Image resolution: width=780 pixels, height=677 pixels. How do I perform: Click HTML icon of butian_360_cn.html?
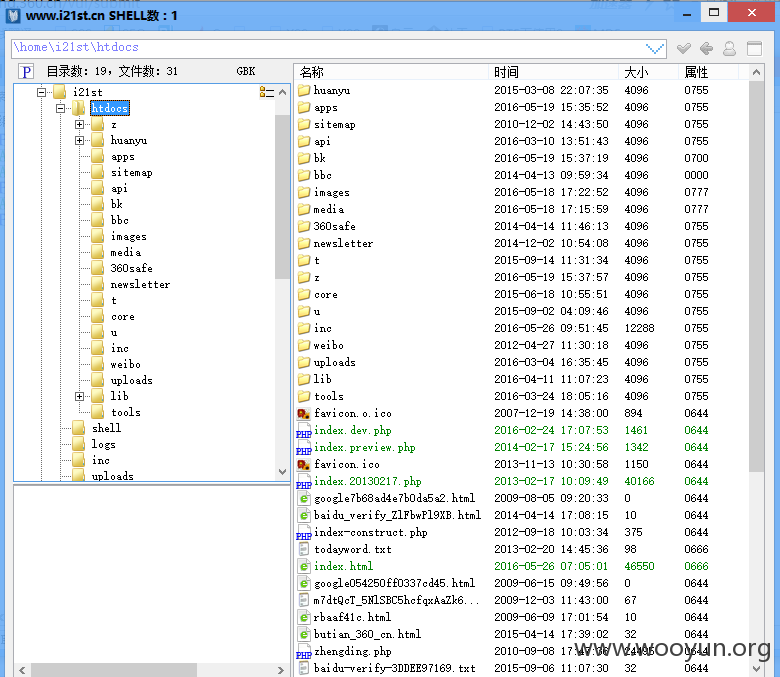(303, 634)
